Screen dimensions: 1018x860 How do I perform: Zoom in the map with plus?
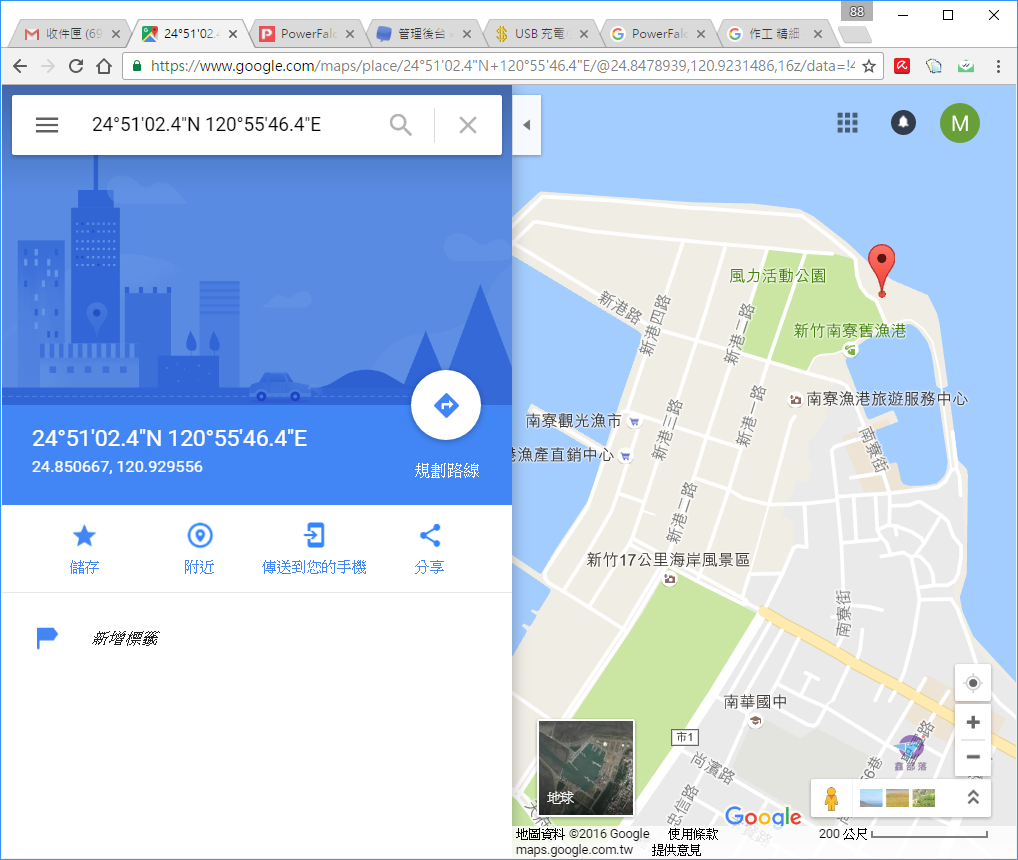point(973,722)
